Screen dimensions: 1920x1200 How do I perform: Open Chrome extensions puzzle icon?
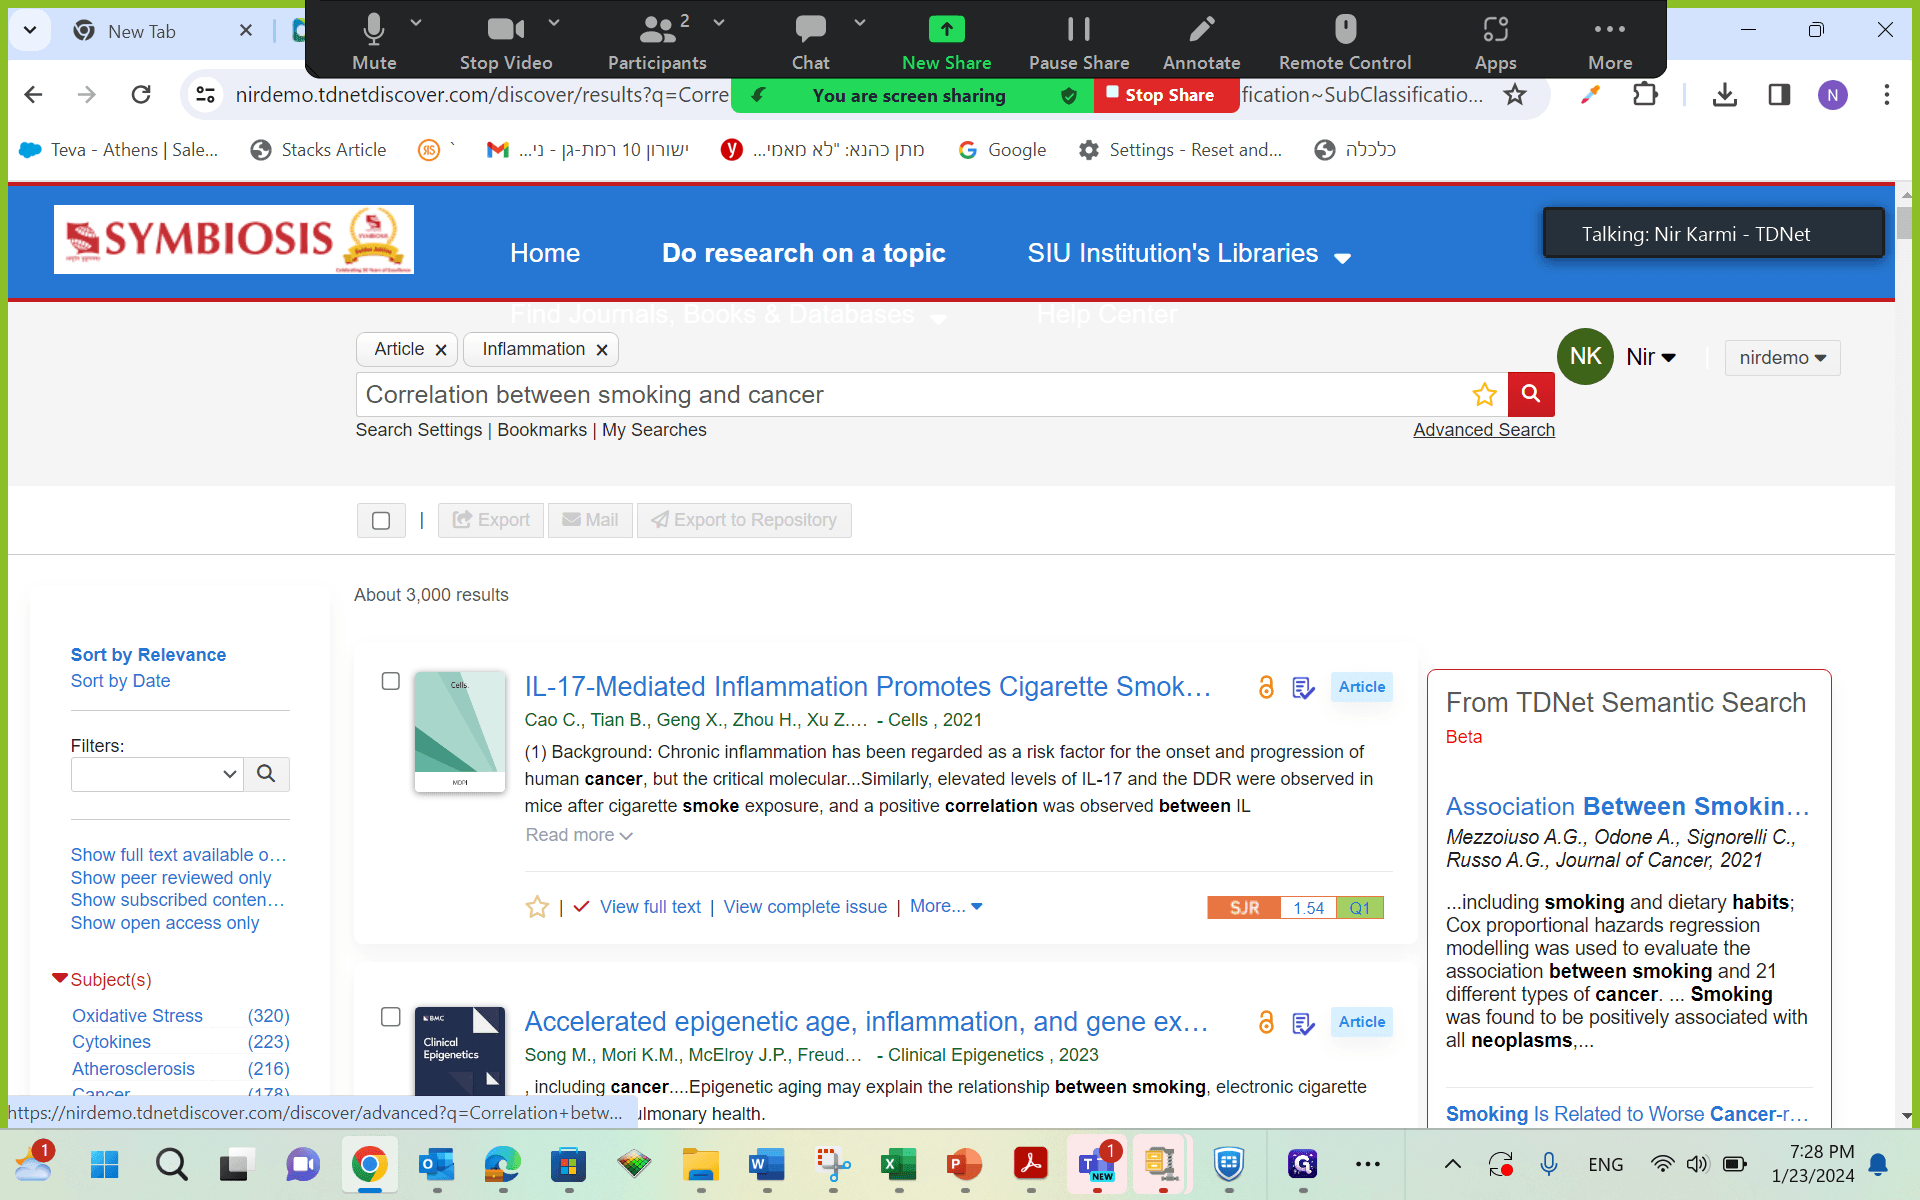point(1645,95)
